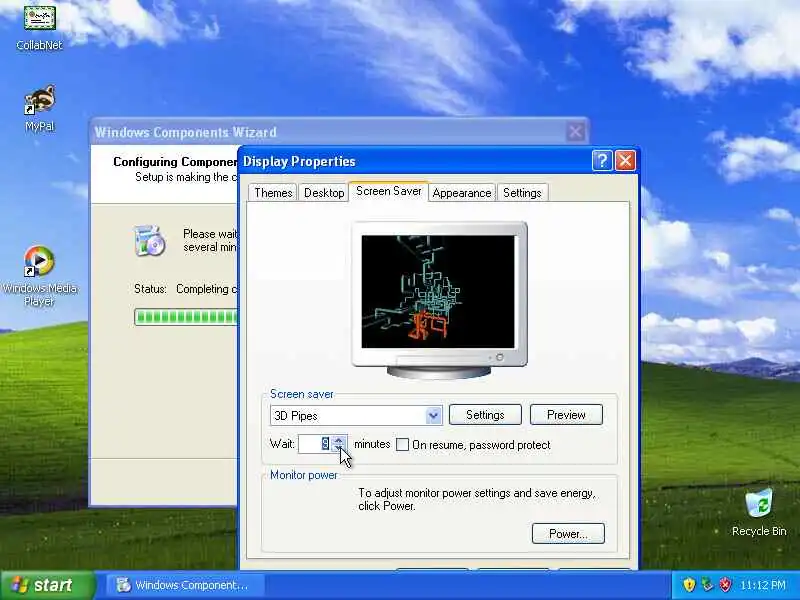Click the 'To adjust monitor power settings' text
Viewport: 800px width, 600px height.
(x=477, y=499)
